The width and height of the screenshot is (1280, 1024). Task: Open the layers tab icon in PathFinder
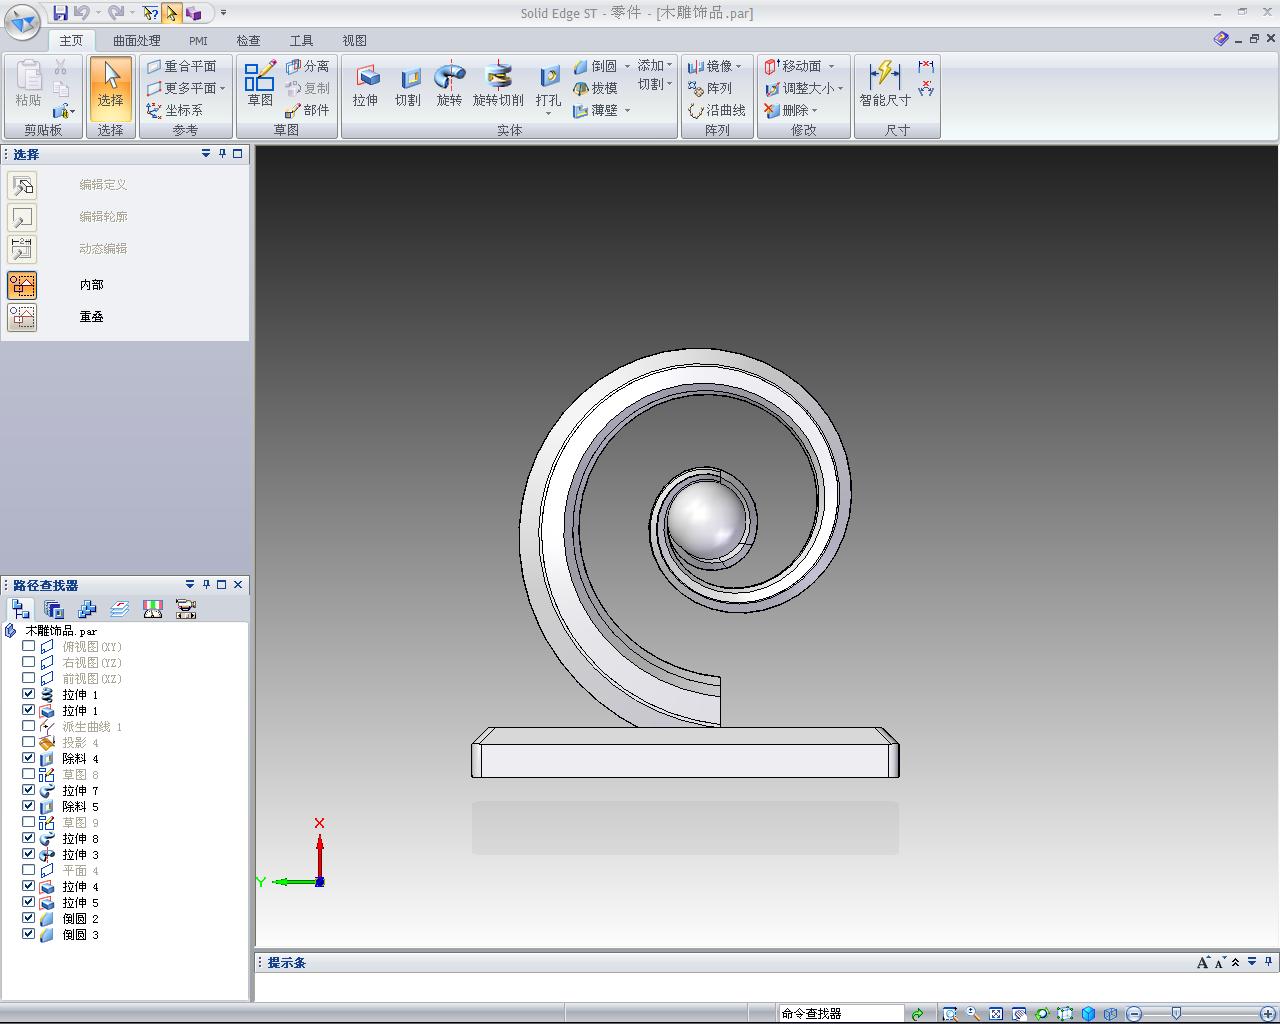coord(120,609)
